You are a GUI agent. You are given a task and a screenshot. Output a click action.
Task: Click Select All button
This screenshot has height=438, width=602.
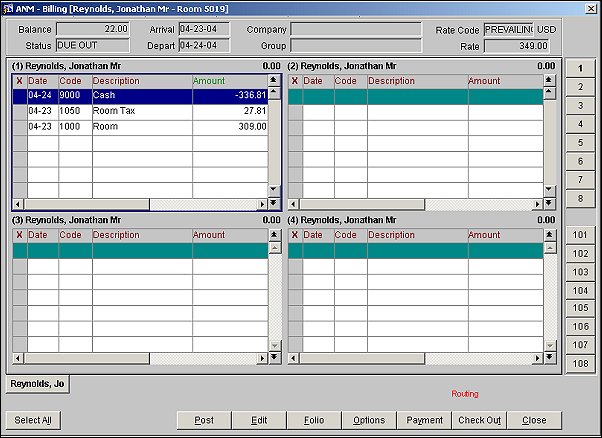33,420
